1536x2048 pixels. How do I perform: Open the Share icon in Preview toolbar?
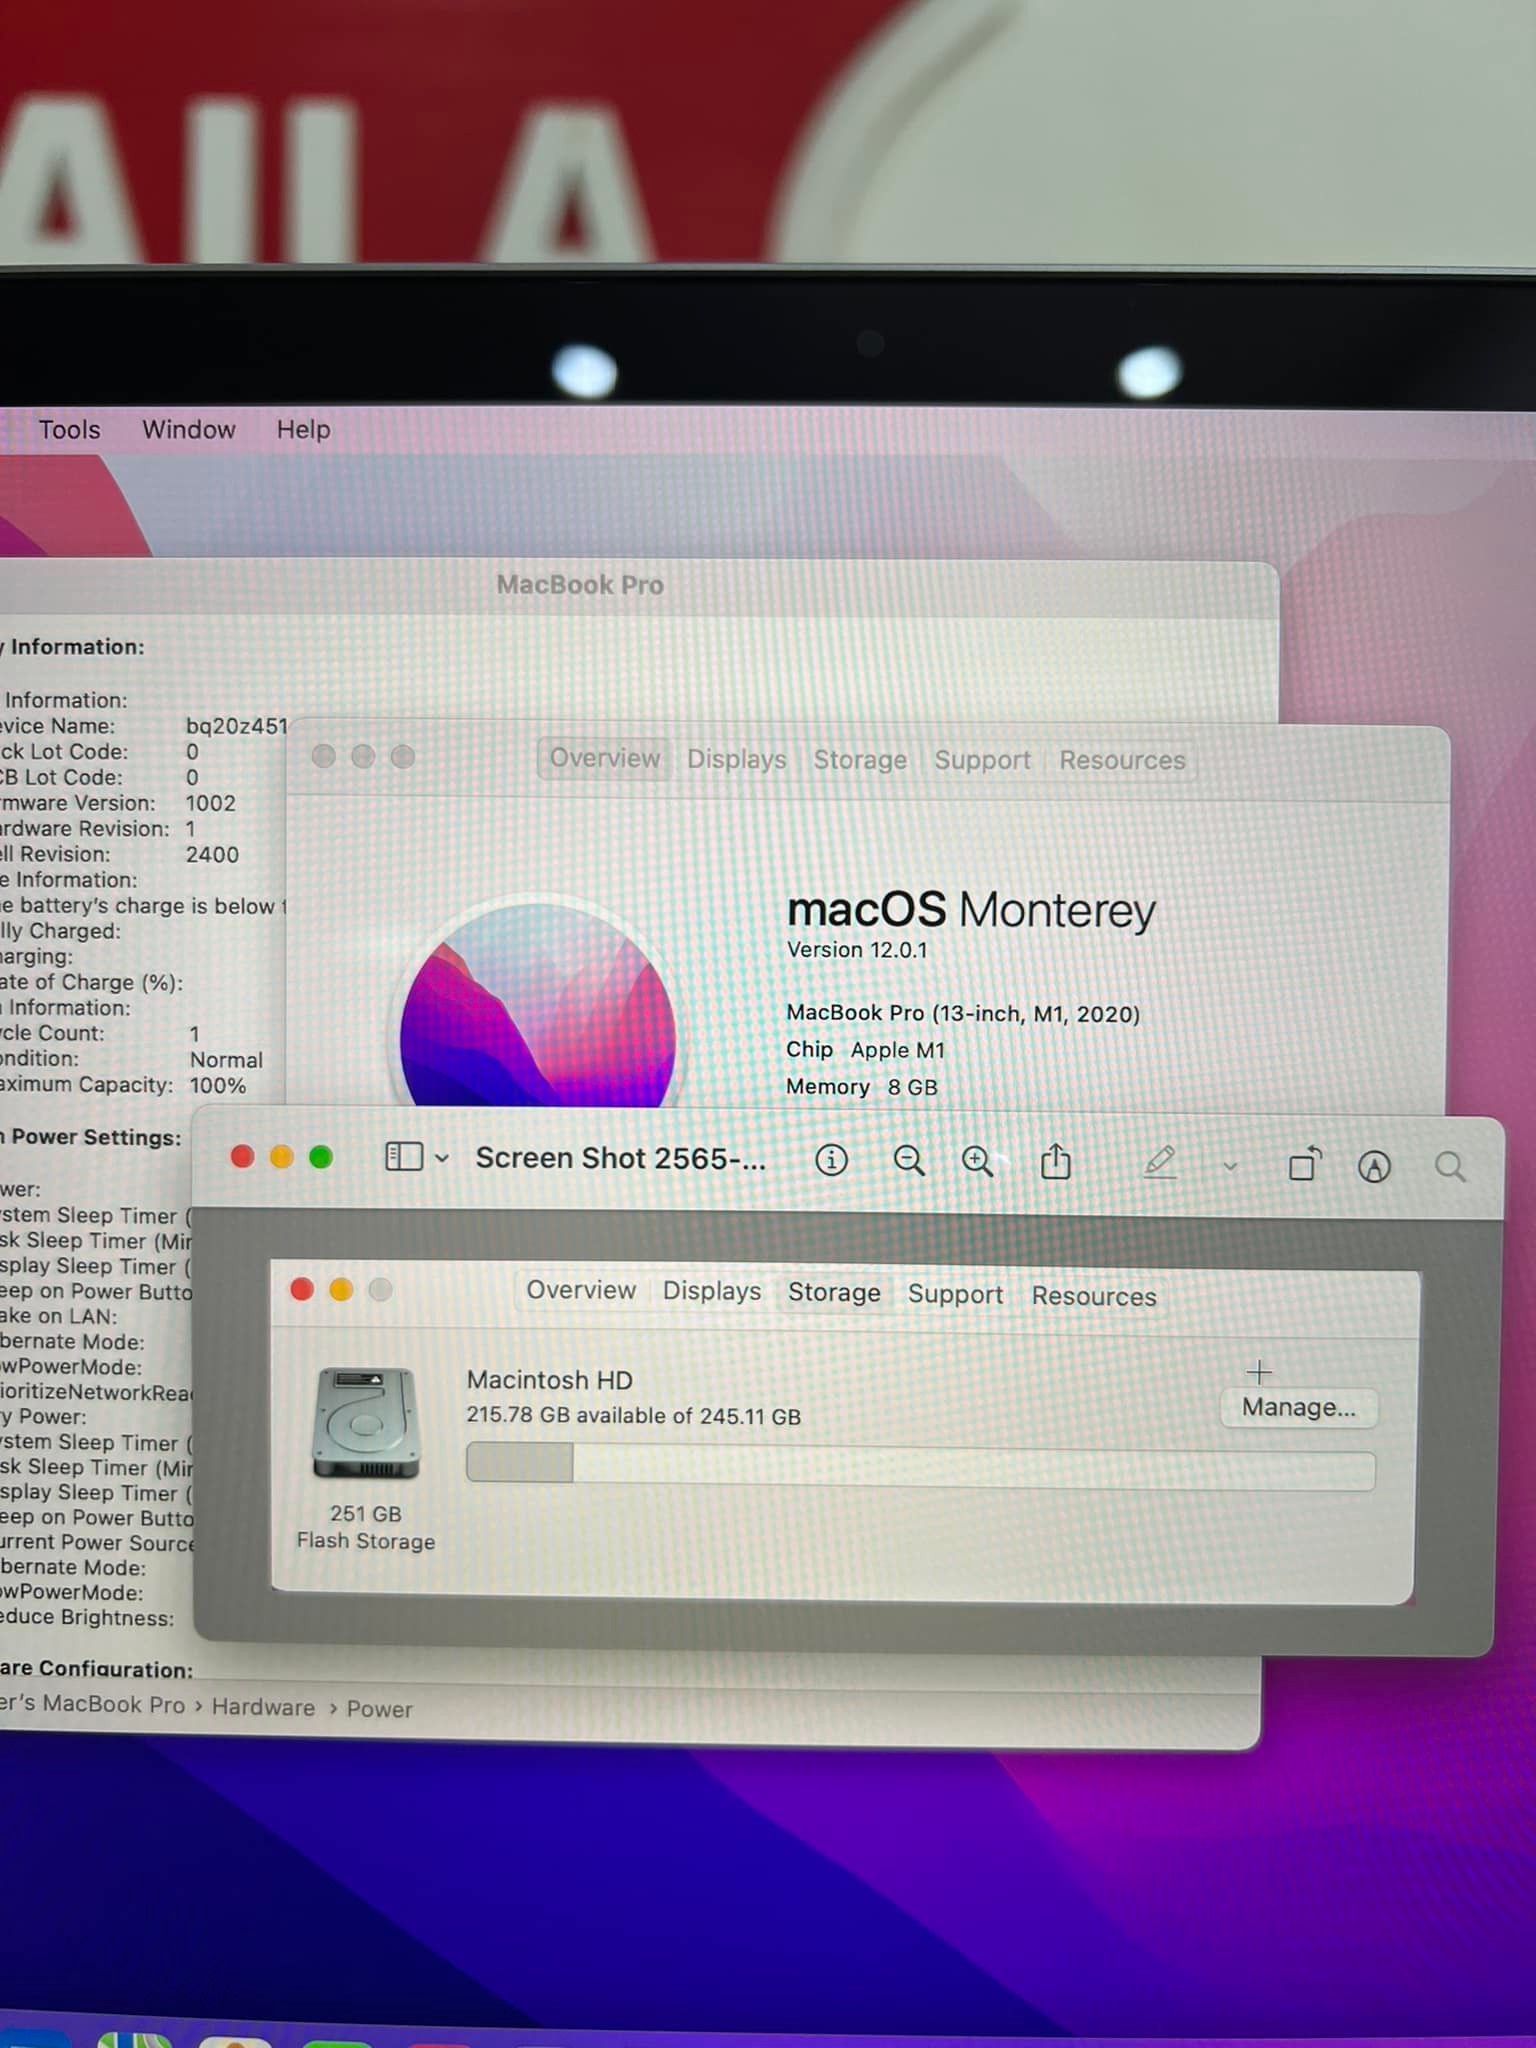1056,1162
